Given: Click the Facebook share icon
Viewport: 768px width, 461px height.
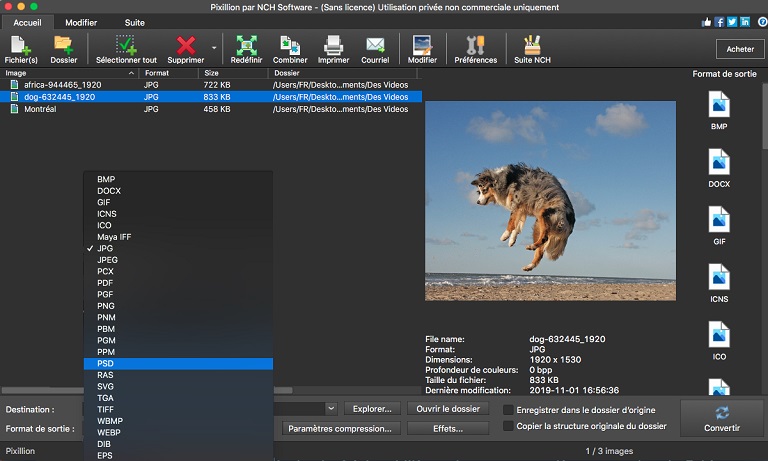Looking at the screenshot, I should click(x=719, y=22).
